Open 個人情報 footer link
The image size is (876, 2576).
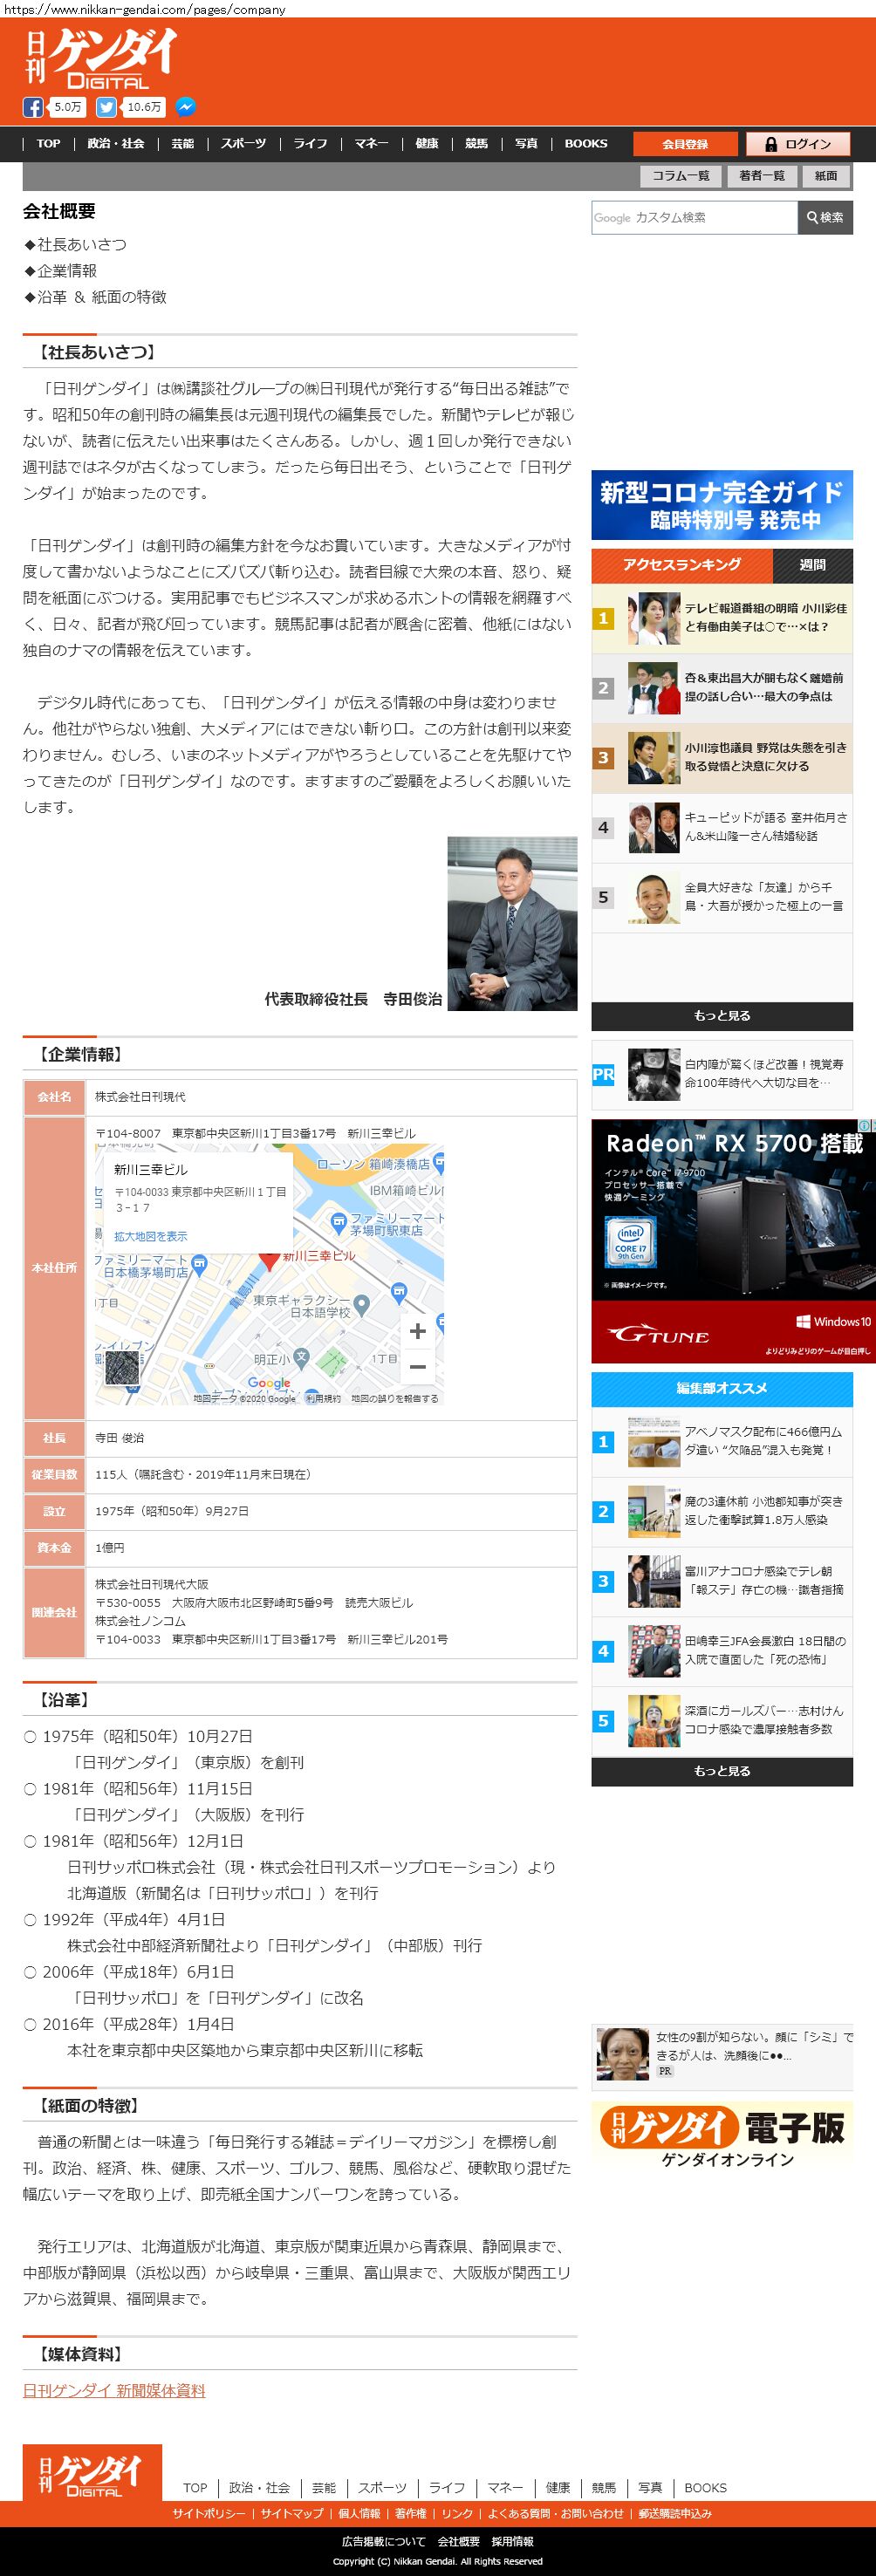[359, 2513]
